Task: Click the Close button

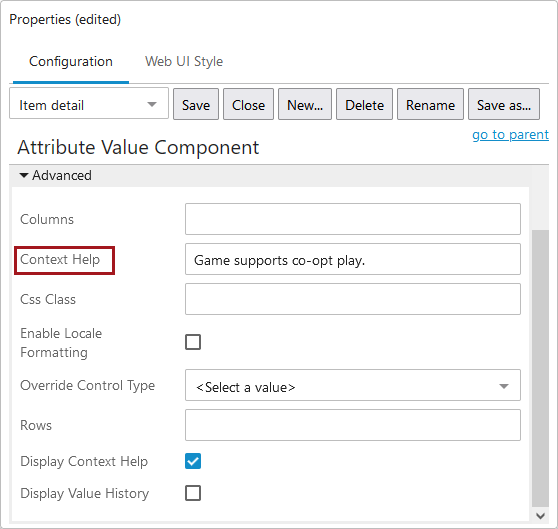Action: [x=248, y=104]
